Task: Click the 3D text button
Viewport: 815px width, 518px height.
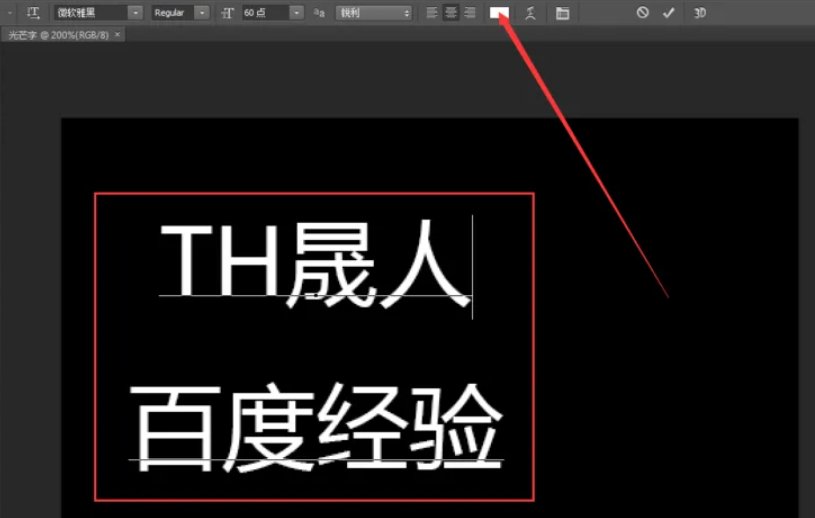Action: pos(700,13)
